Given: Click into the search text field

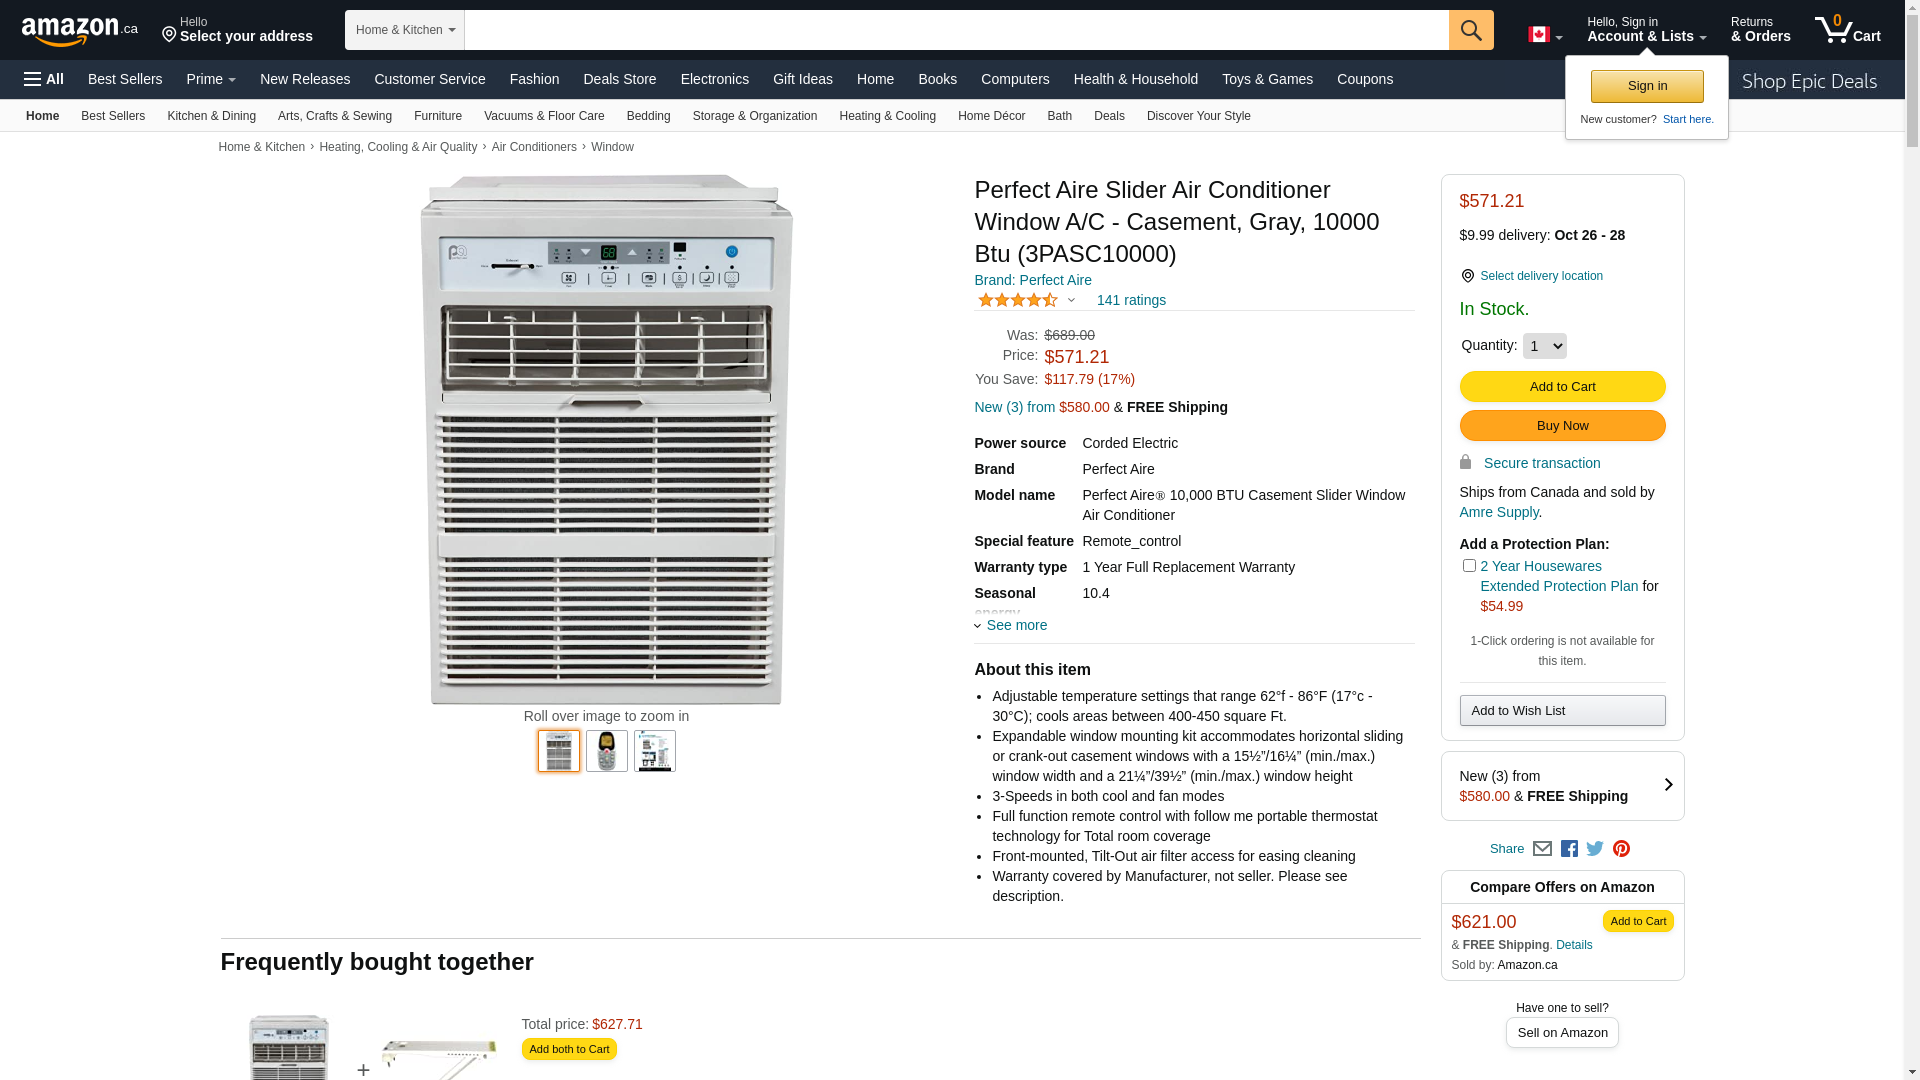Looking at the screenshot, I should (x=955, y=30).
